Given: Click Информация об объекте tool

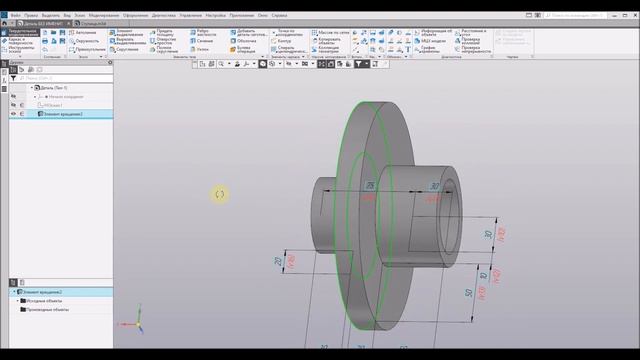Looking at the screenshot, I should click(433, 32).
